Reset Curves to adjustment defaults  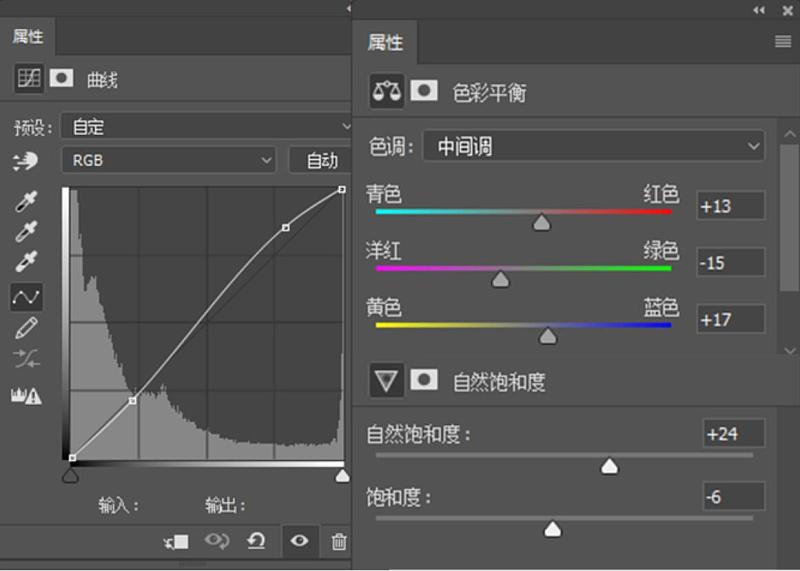tap(256, 540)
